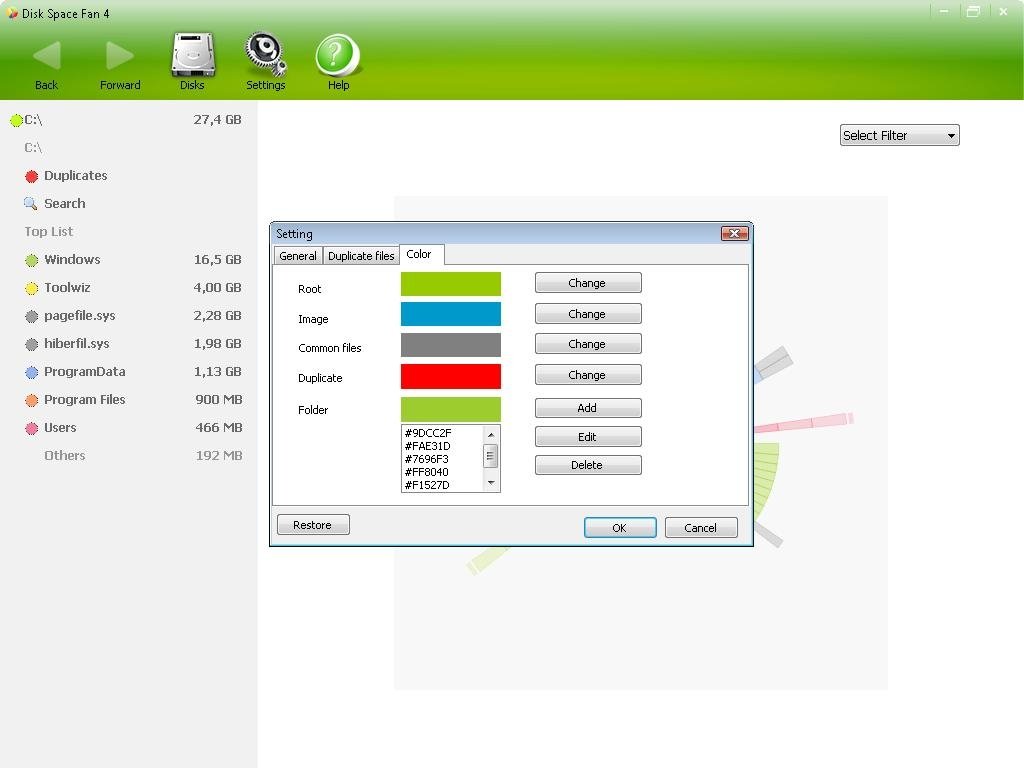
Task: Select Toolwiz folder in Top List
Action: [x=133, y=288]
